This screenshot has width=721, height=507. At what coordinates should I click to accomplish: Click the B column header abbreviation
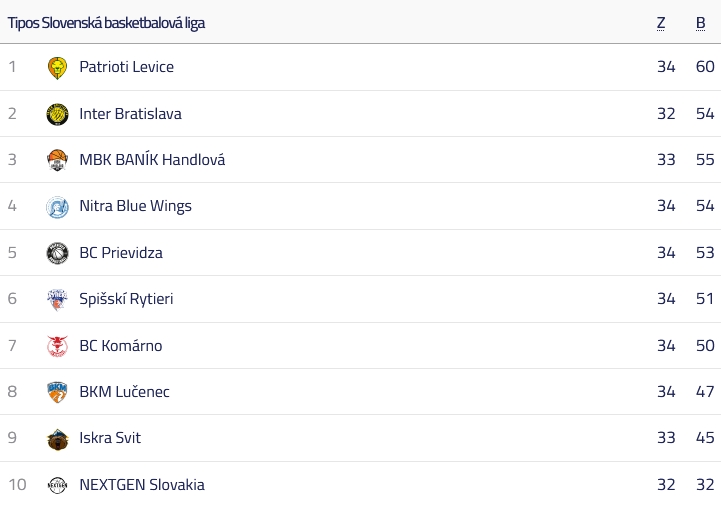pos(700,23)
